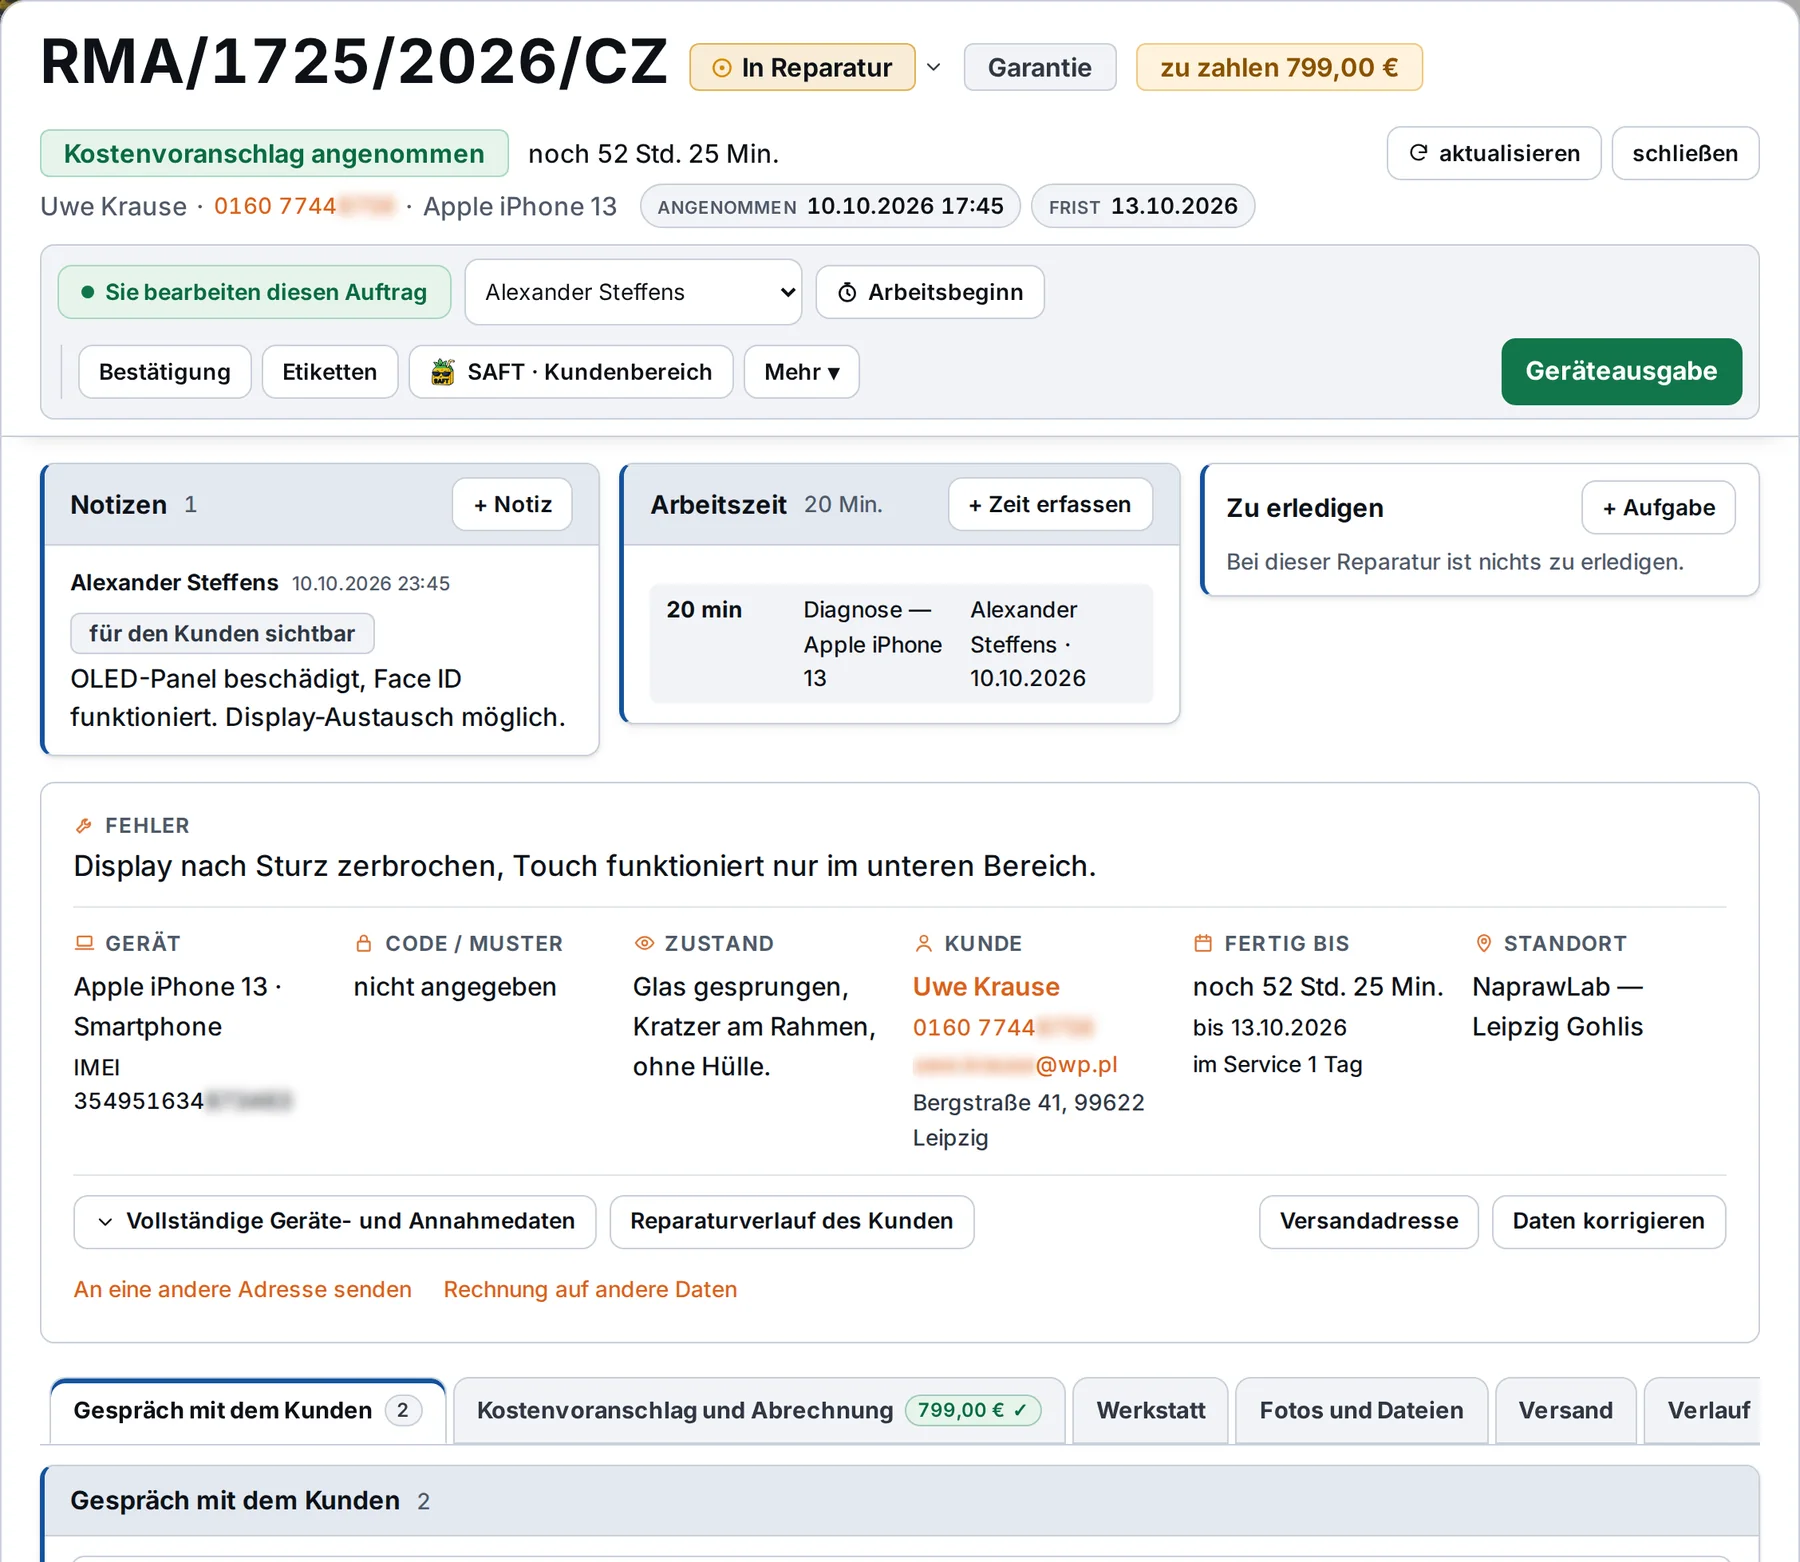1800x1562 pixels.
Task: Click the SAFT pineapple icon
Action: (442, 372)
